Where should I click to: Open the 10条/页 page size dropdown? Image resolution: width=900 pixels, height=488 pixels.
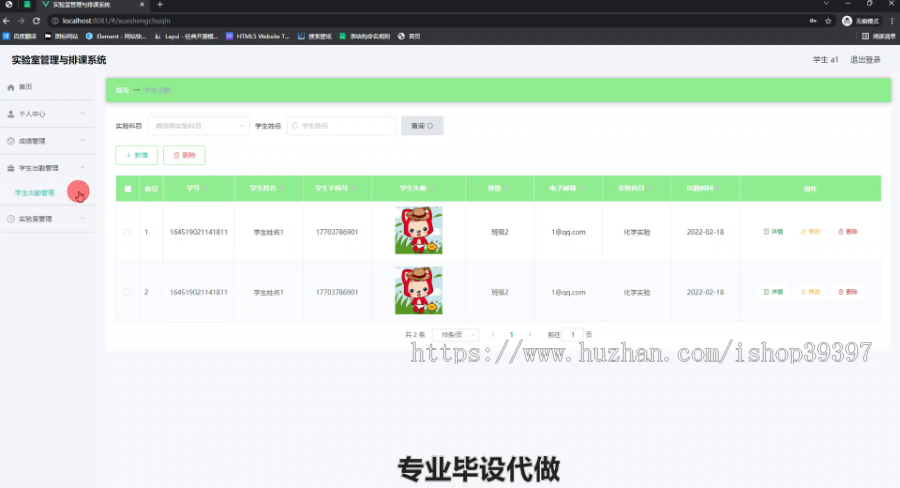click(456, 335)
